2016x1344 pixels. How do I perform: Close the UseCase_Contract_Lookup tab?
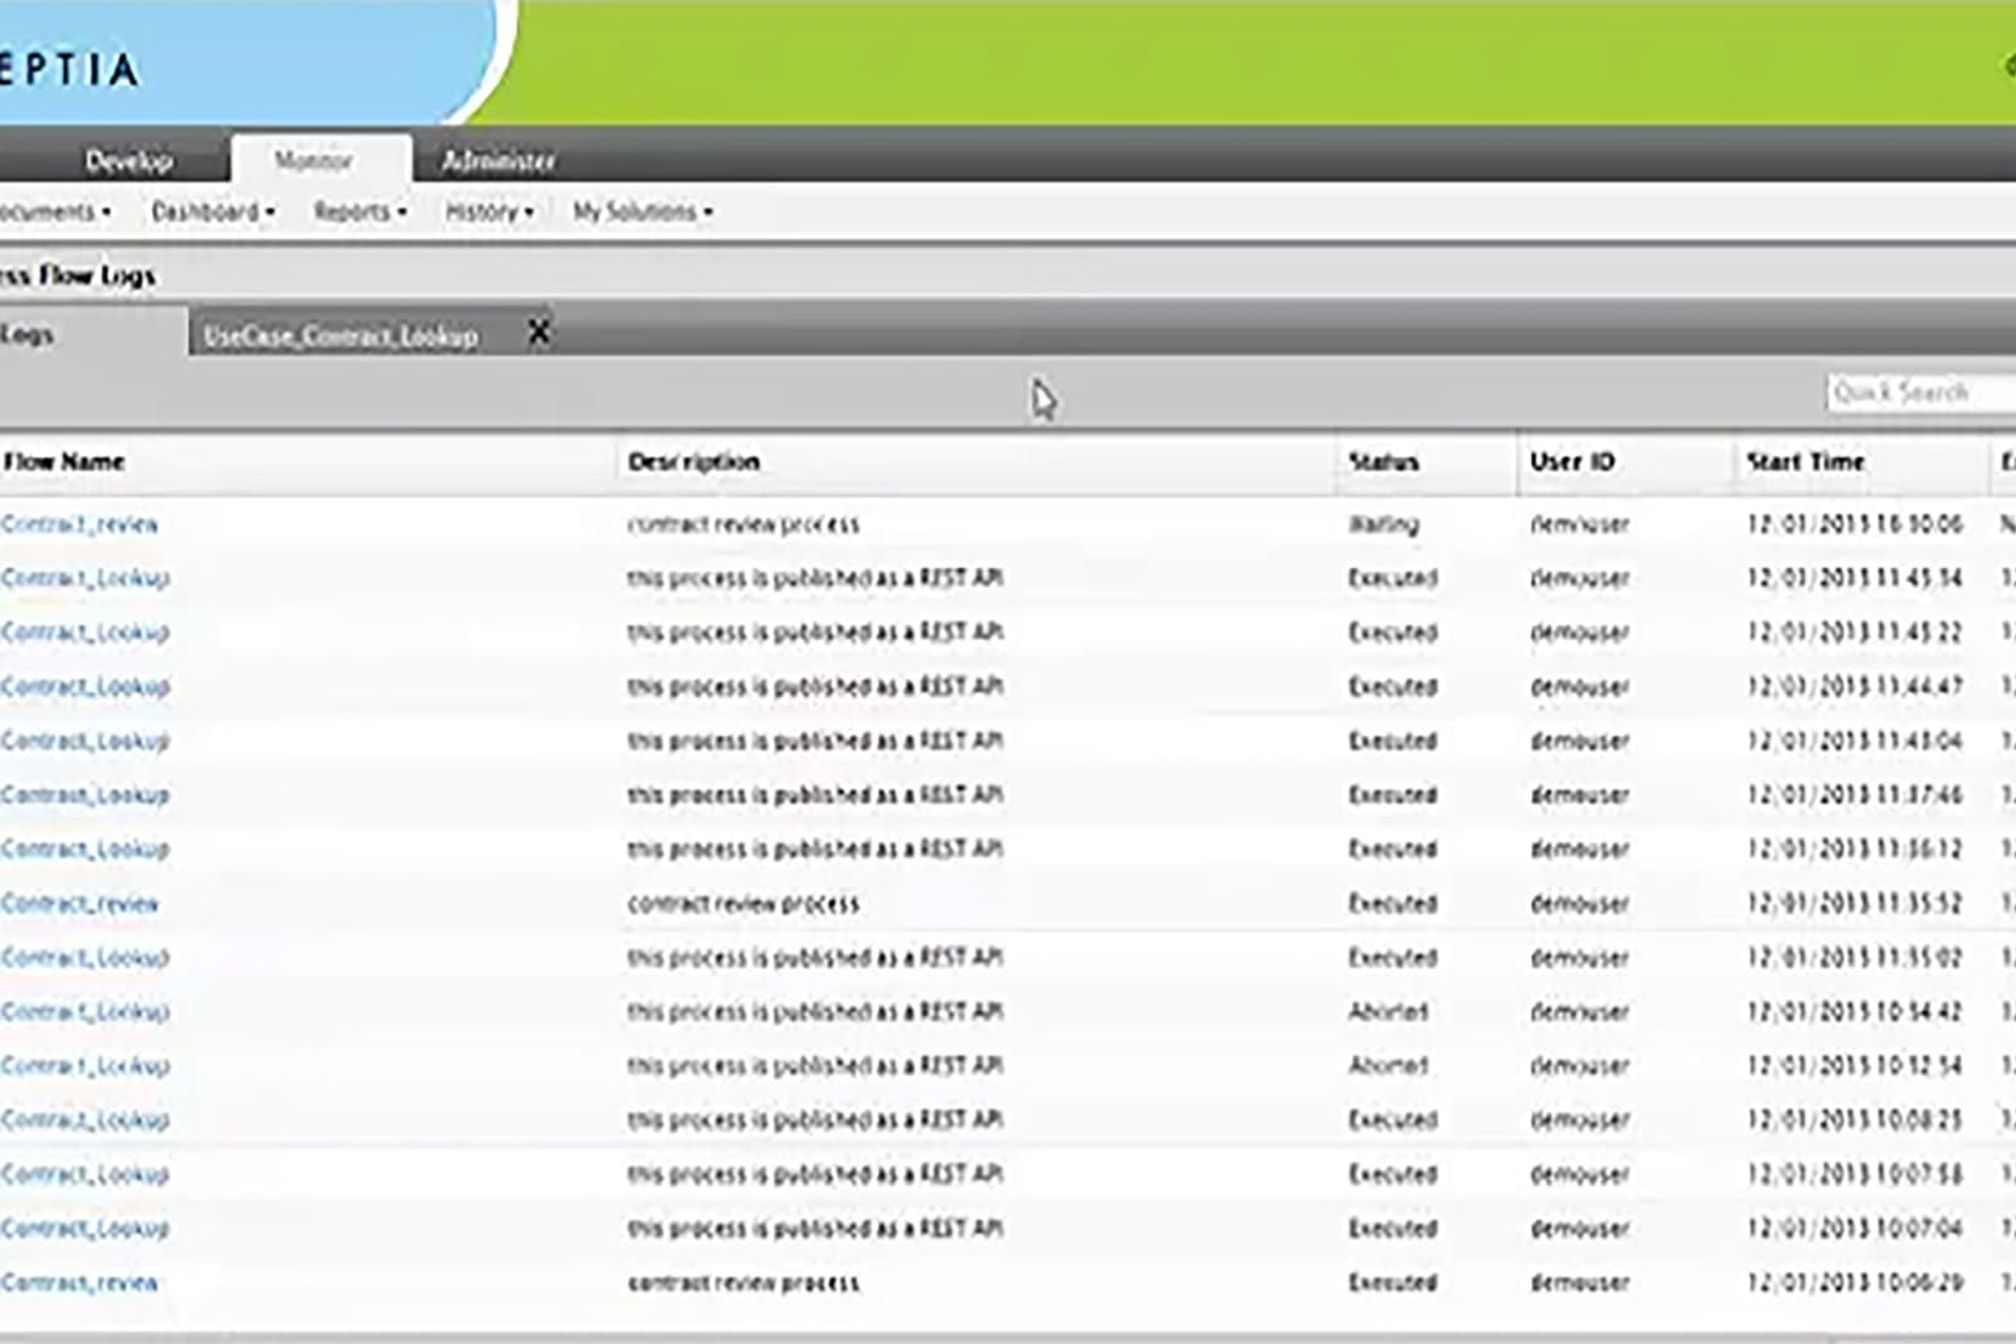pyautogui.click(x=538, y=331)
